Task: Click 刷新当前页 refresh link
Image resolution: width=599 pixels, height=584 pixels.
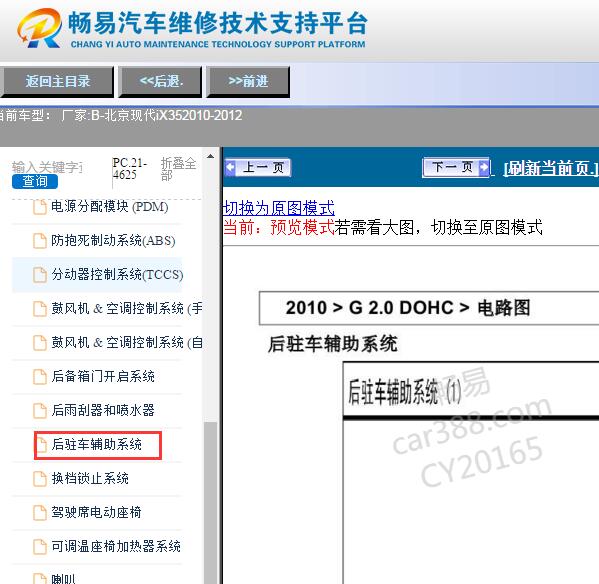Action: [x=550, y=168]
